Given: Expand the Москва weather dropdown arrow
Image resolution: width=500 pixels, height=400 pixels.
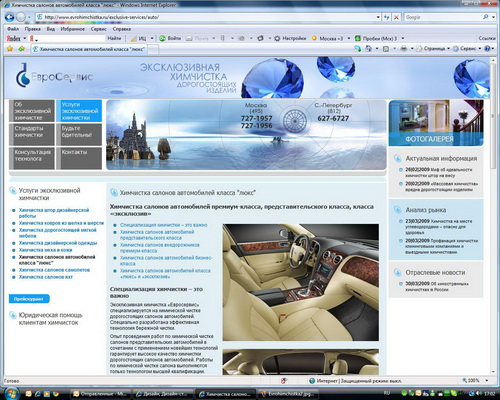Looking at the screenshot, I should (349, 38).
